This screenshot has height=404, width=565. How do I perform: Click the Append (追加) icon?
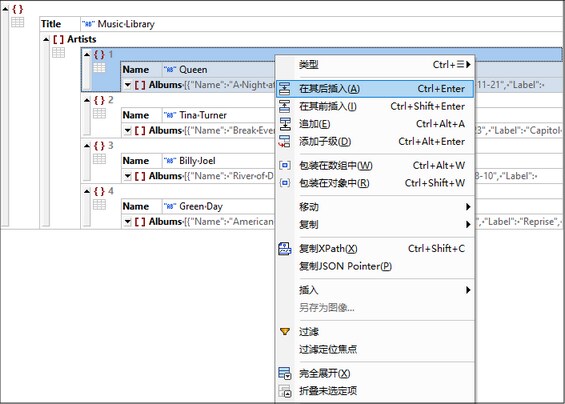(284, 124)
